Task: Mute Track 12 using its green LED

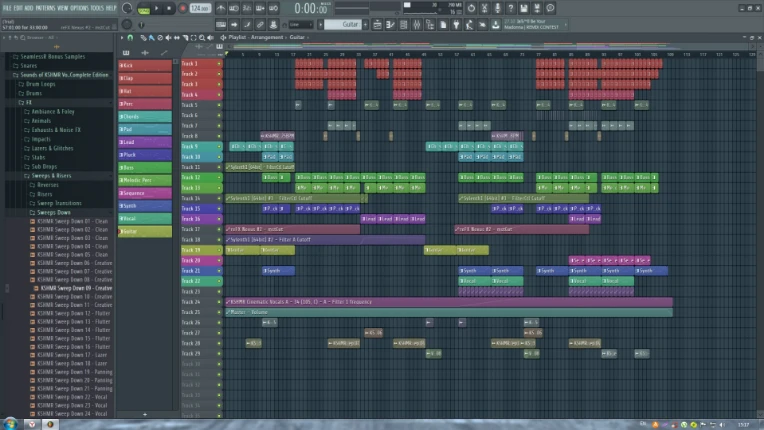Action: [221, 178]
